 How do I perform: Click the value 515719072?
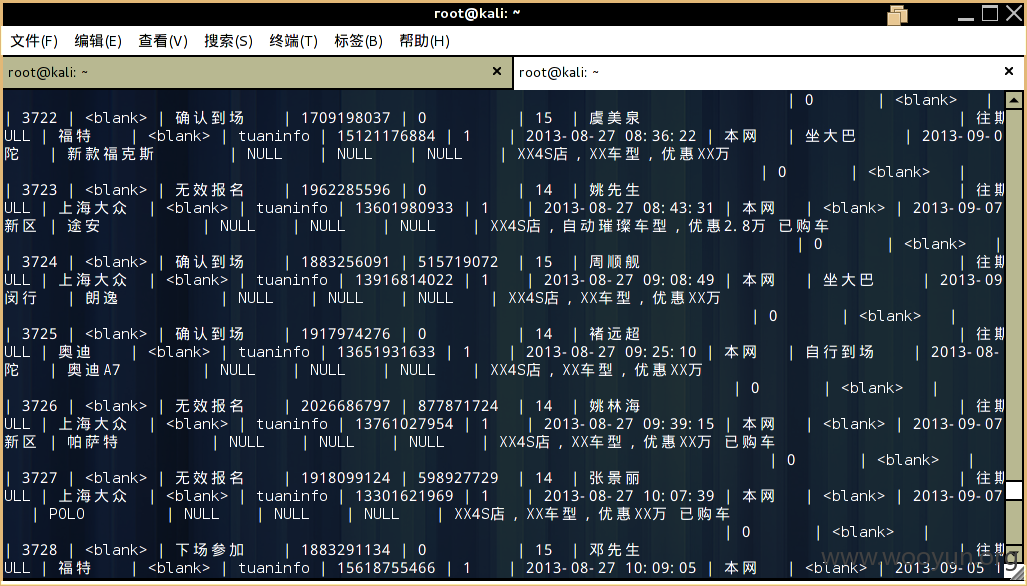tap(458, 263)
